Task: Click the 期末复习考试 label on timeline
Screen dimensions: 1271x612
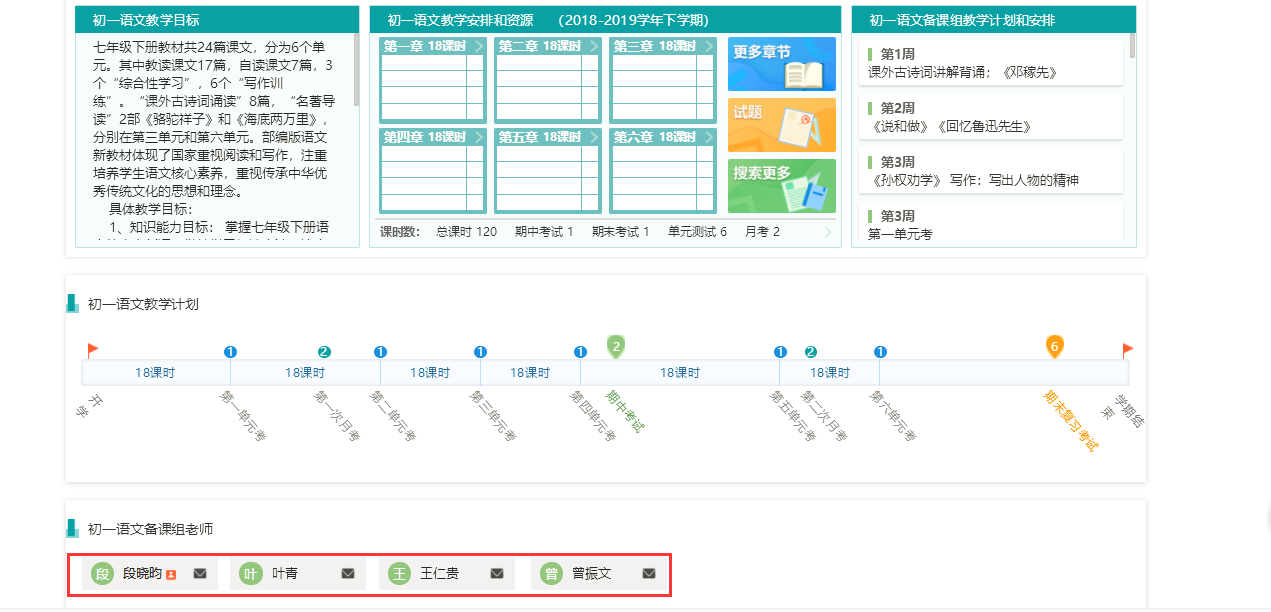Action: click(x=1071, y=421)
